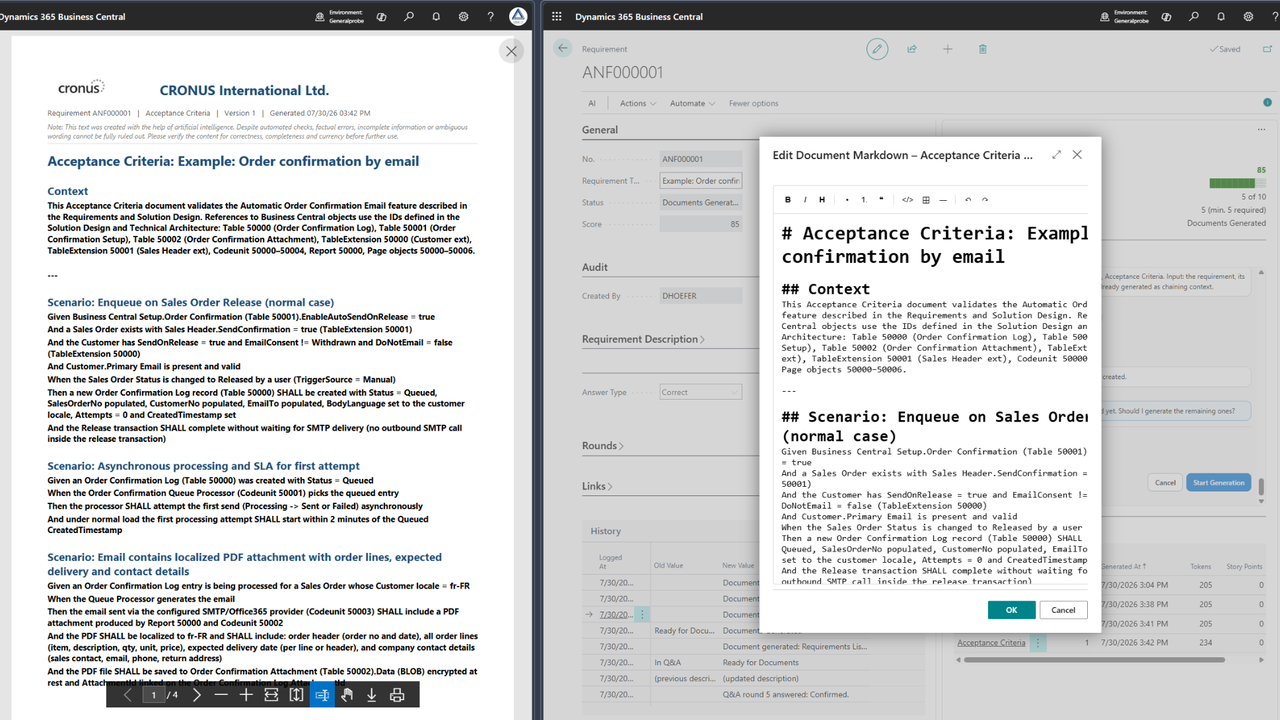The height and width of the screenshot is (720, 1280).
Task: Insert bullet list in markdown editor
Action: point(847,200)
